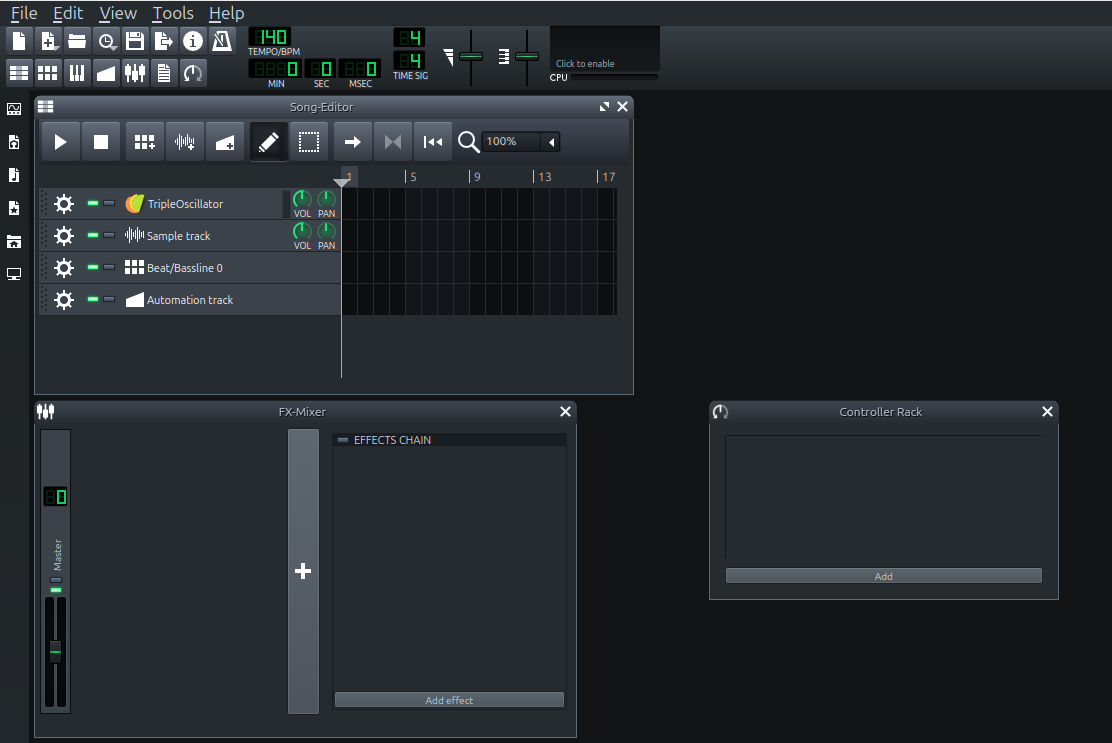Image resolution: width=1112 pixels, height=743 pixels.
Task: Toggle the EFFECTS CHAIN enable LED
Action: coord(342,440)
